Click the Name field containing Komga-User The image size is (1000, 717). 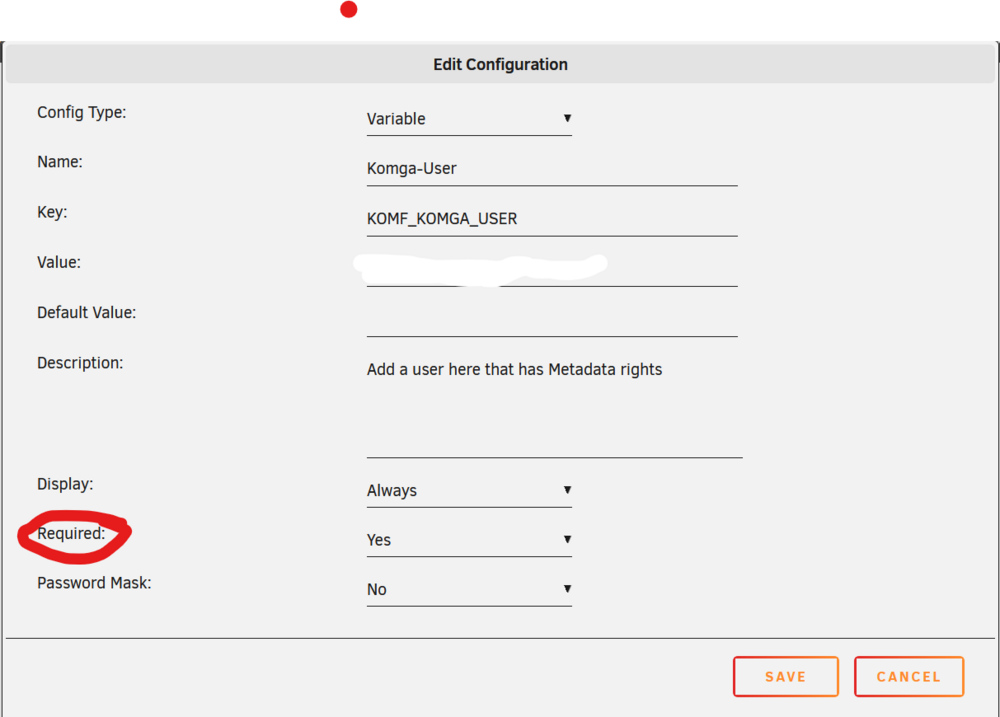click(552, 169)
